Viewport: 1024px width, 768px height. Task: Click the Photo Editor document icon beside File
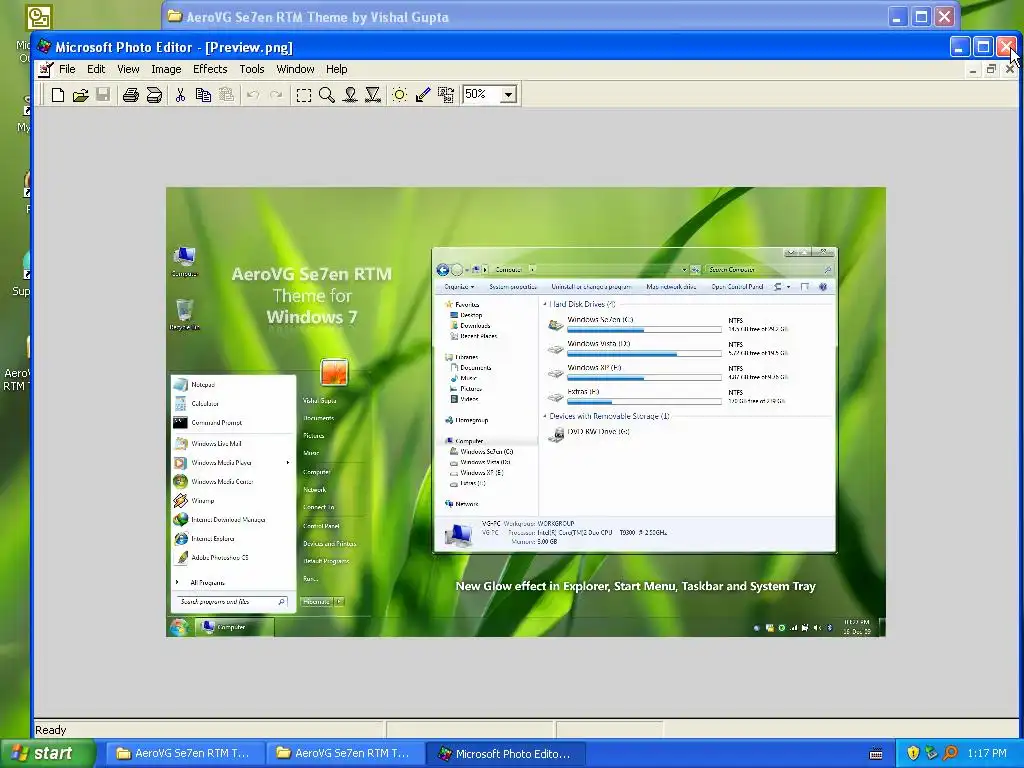[x=46, y=69]
